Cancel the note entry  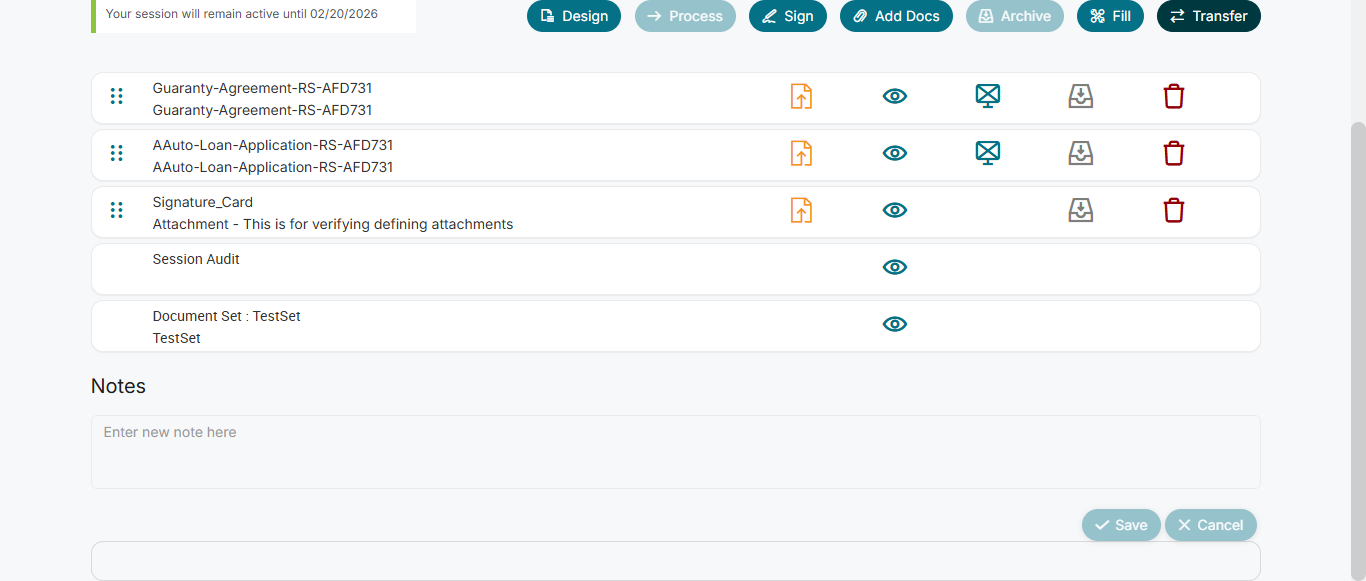point(1211,525)
